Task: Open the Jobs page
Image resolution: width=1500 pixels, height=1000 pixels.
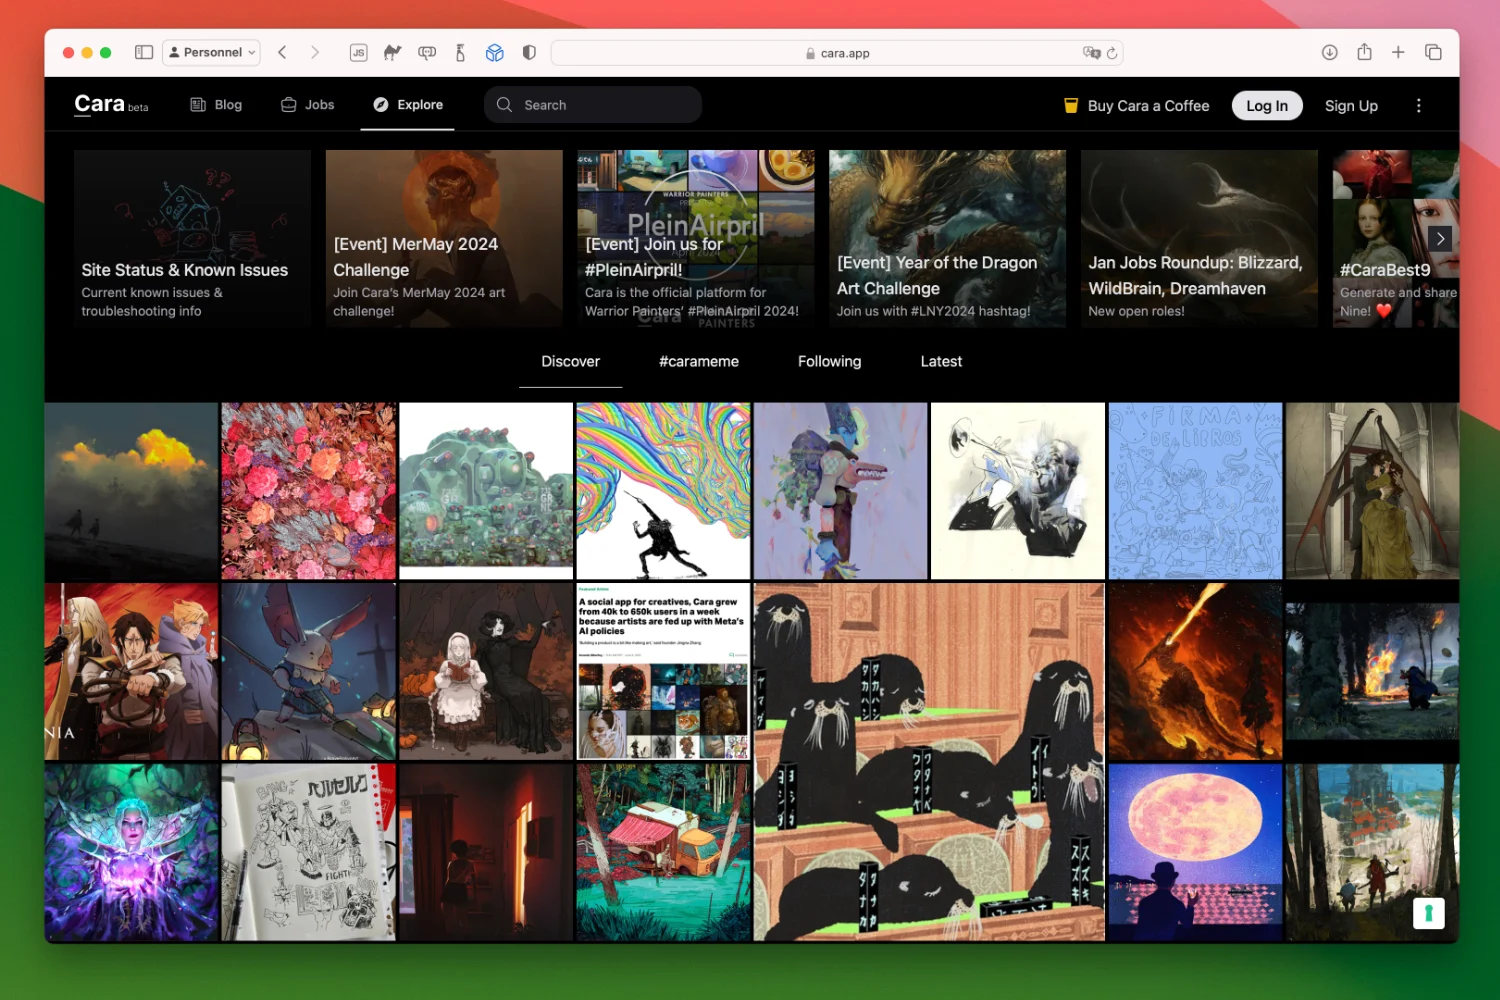Action: (x=307, y=105)
